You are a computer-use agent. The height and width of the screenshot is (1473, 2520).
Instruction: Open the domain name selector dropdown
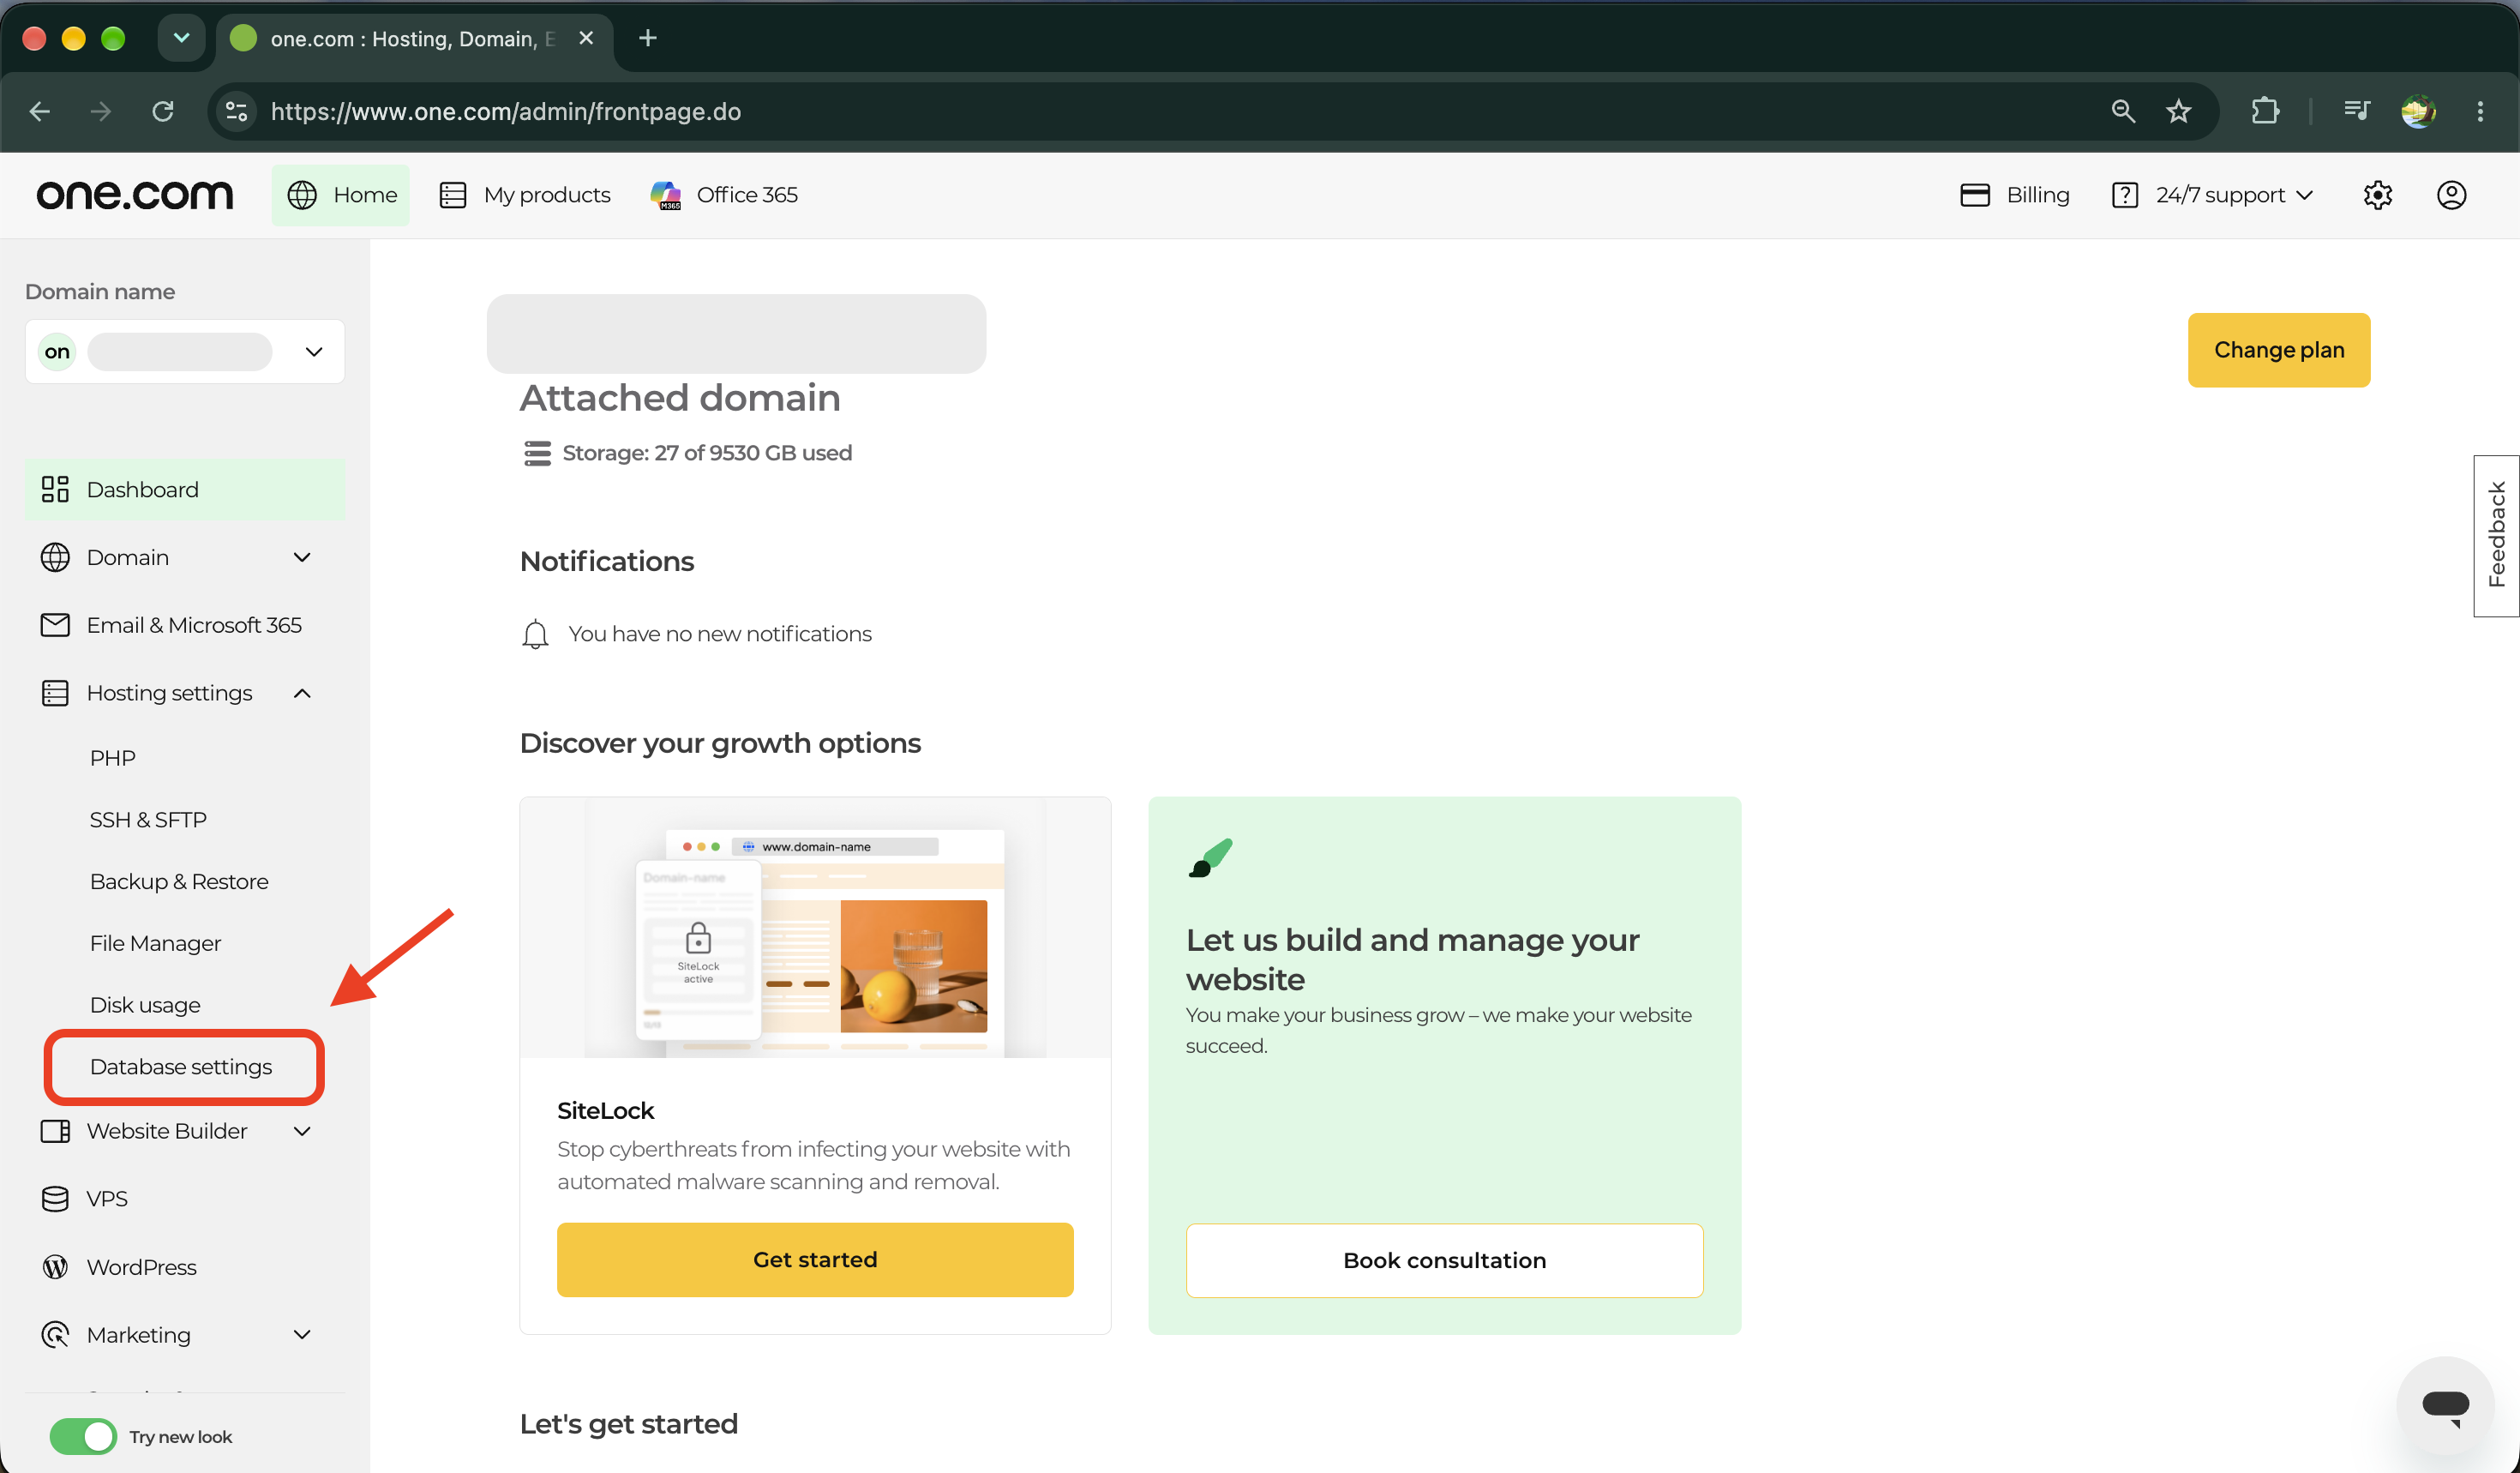coord(185,351)
